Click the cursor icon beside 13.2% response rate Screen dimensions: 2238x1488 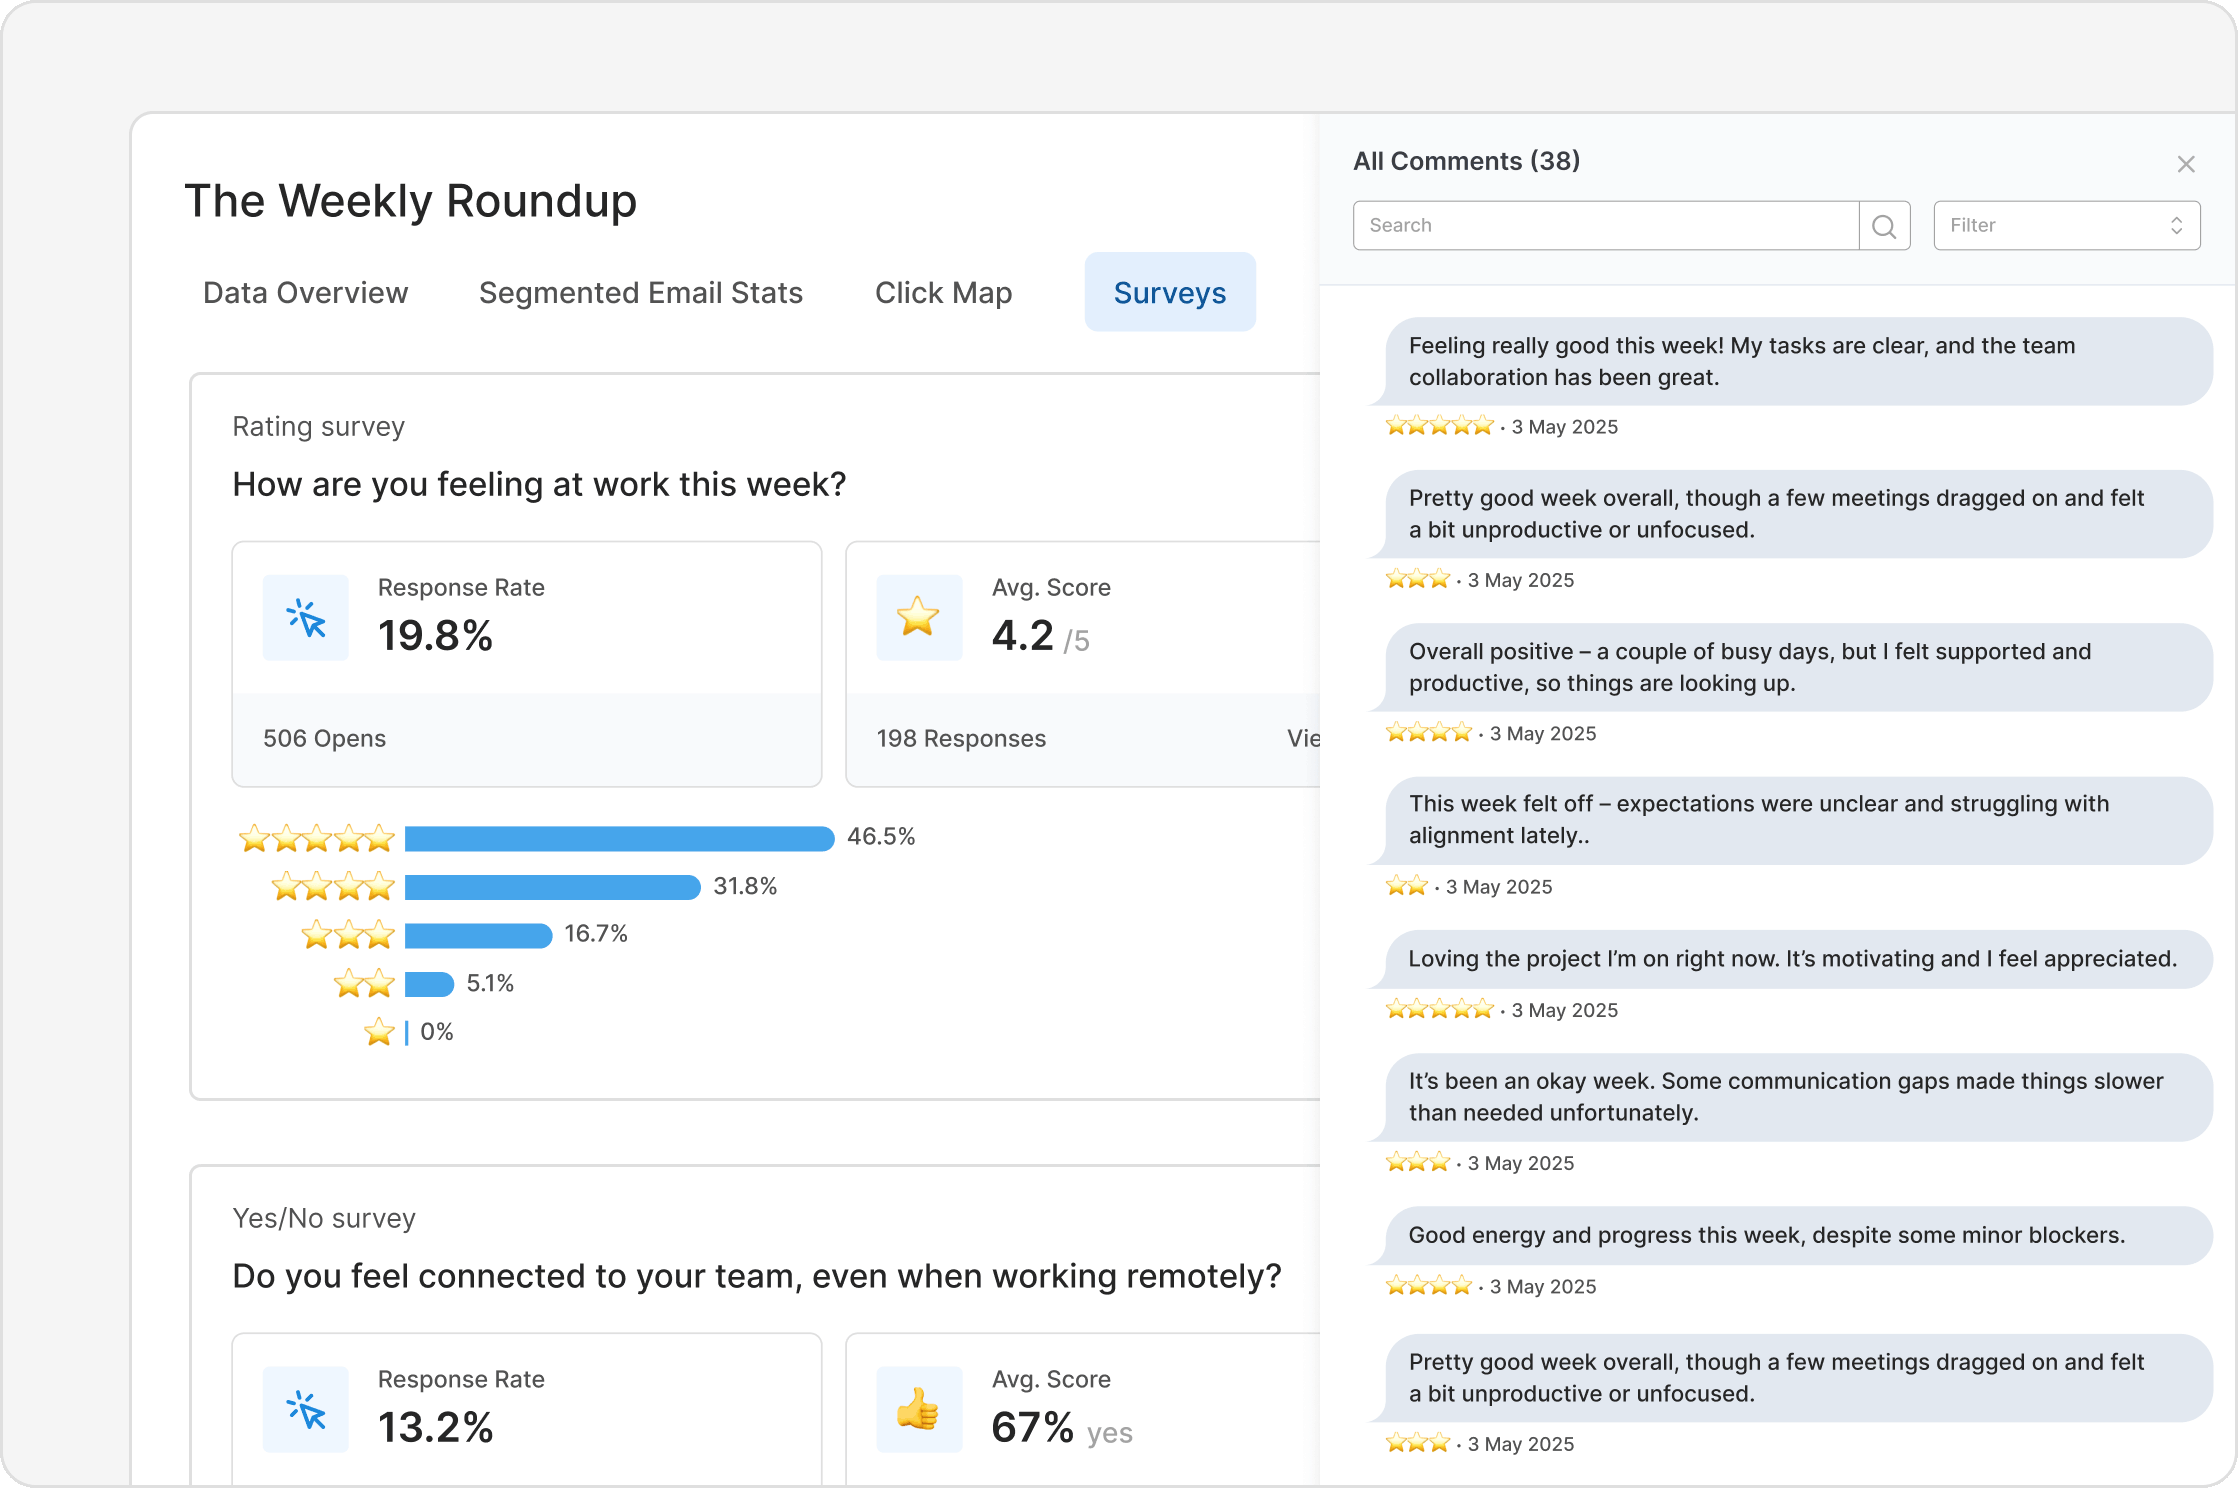point(306,1410)
